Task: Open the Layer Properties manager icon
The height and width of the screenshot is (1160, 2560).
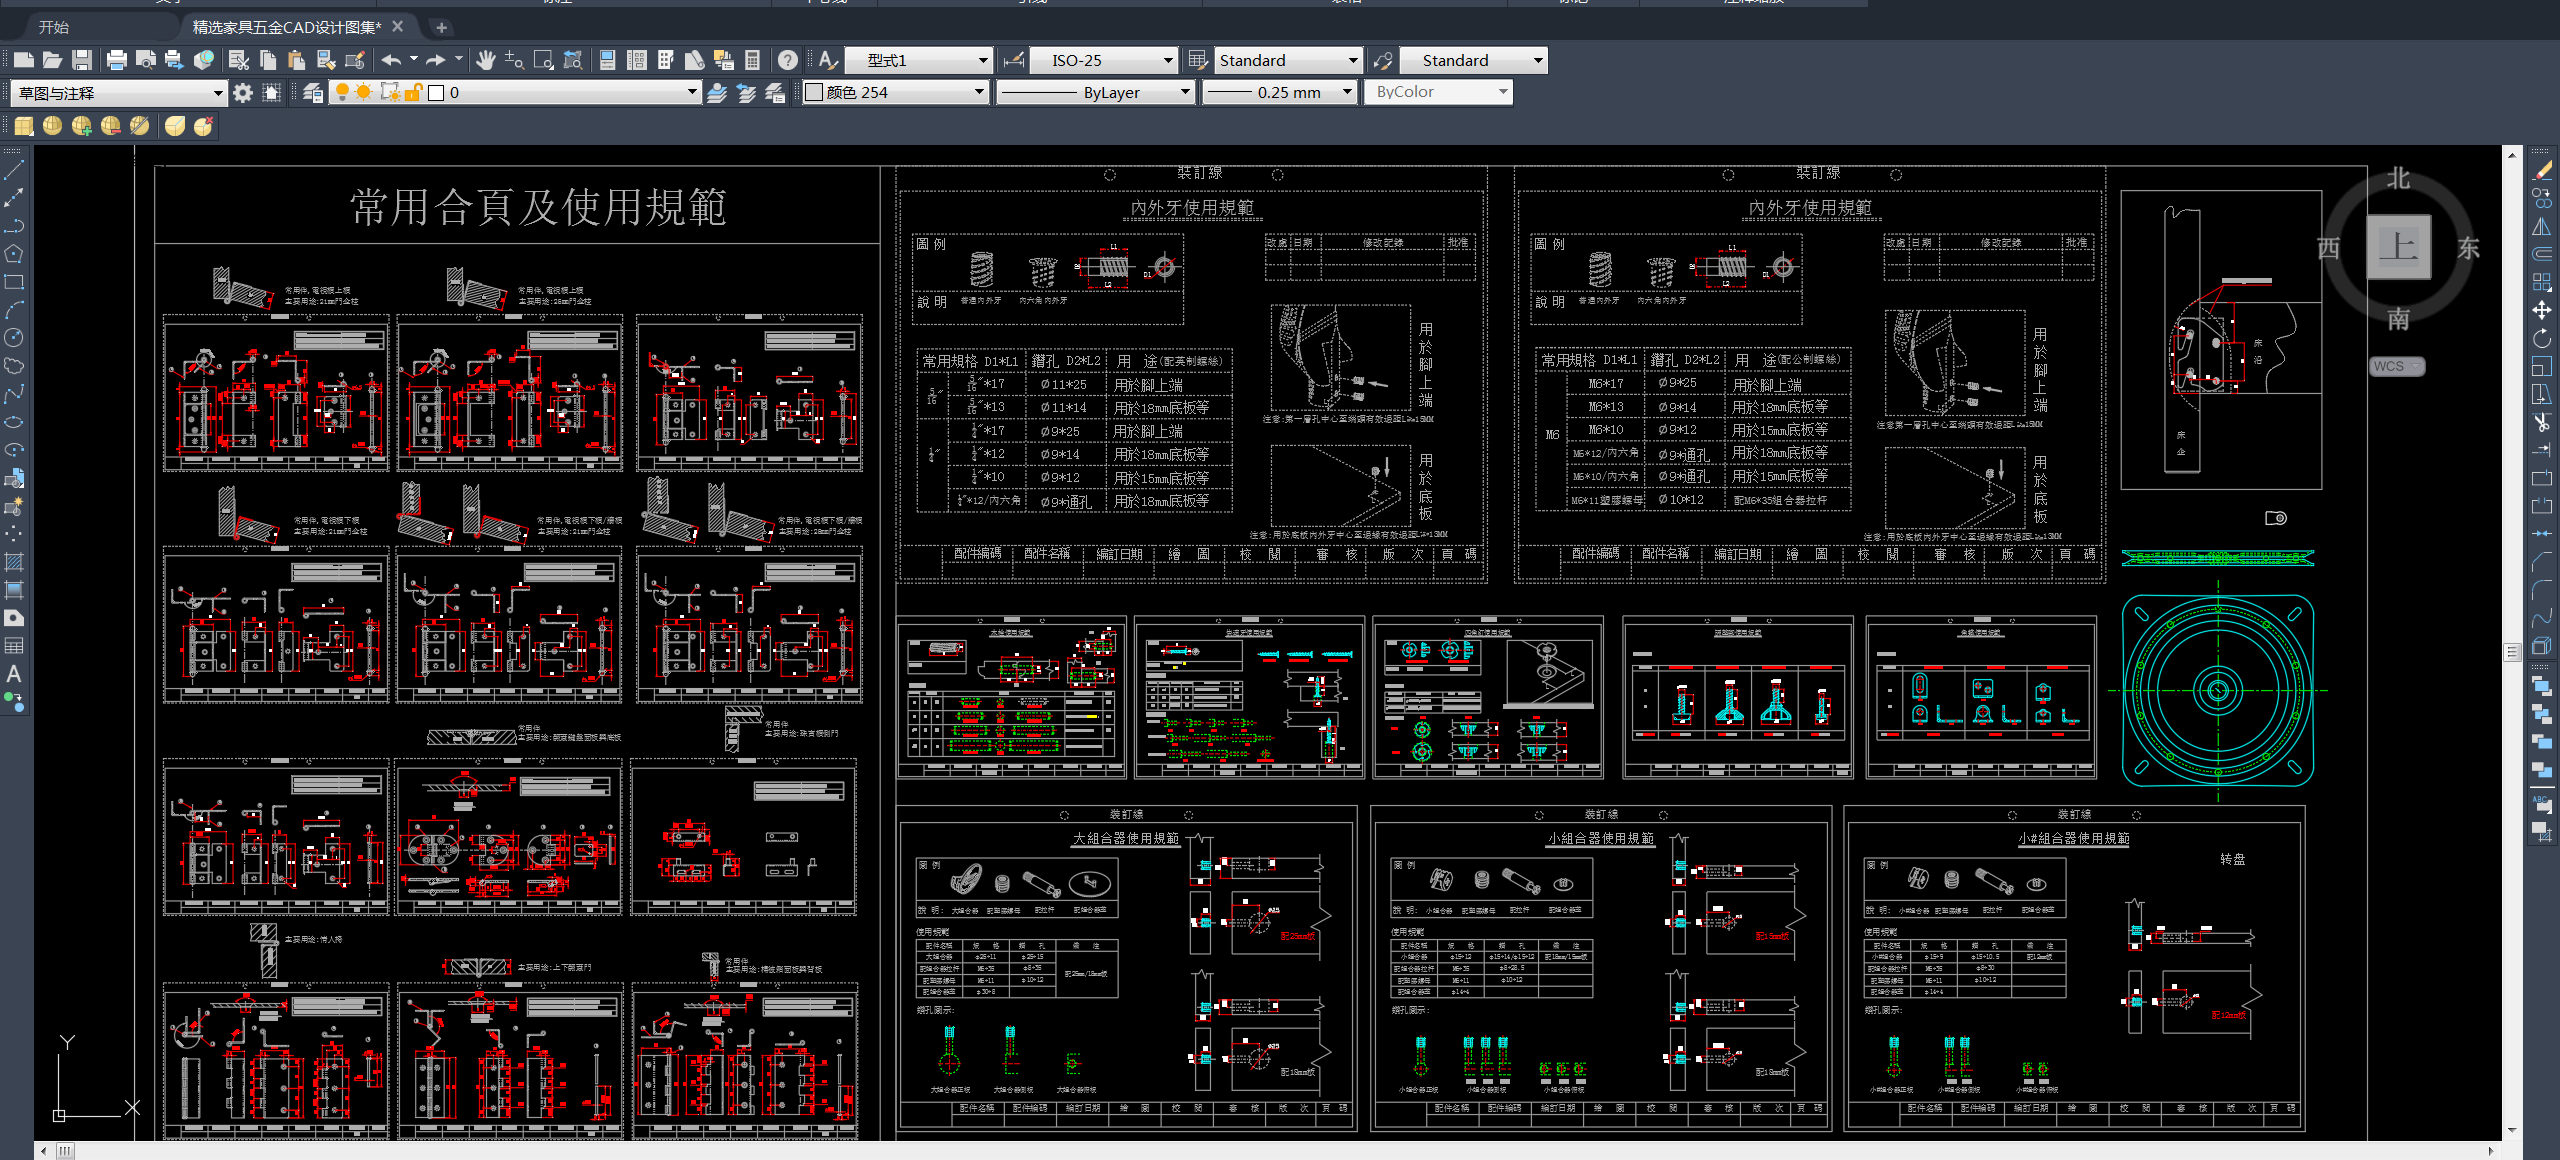Action: (313, 93)
